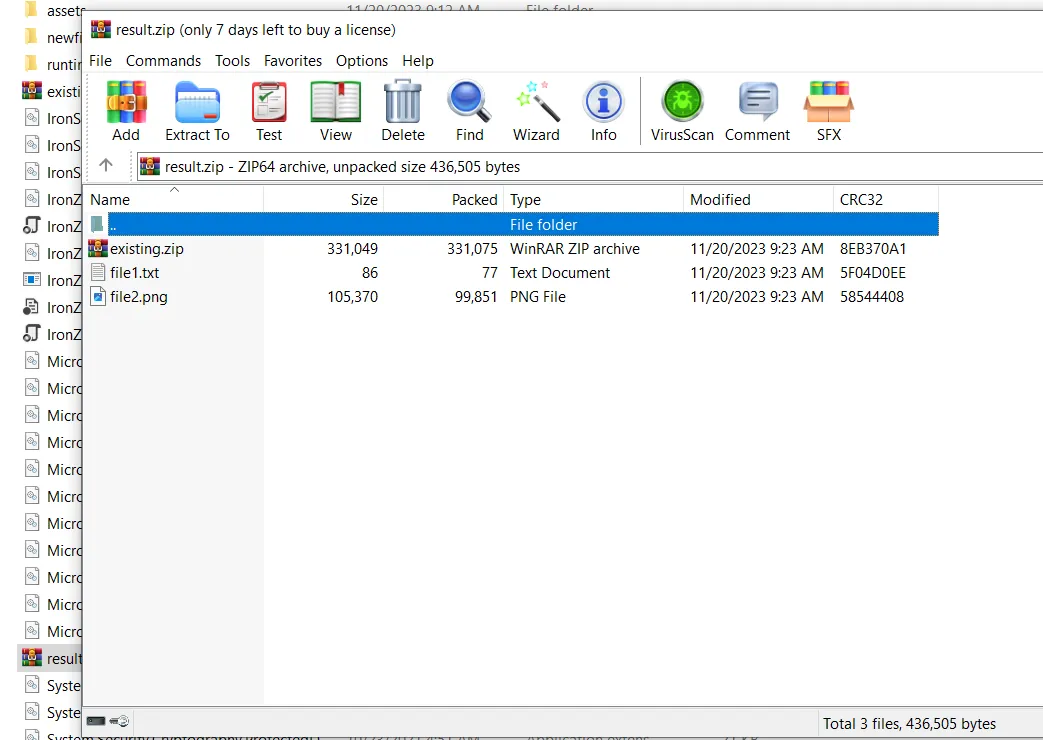Open the File menu

101,61
